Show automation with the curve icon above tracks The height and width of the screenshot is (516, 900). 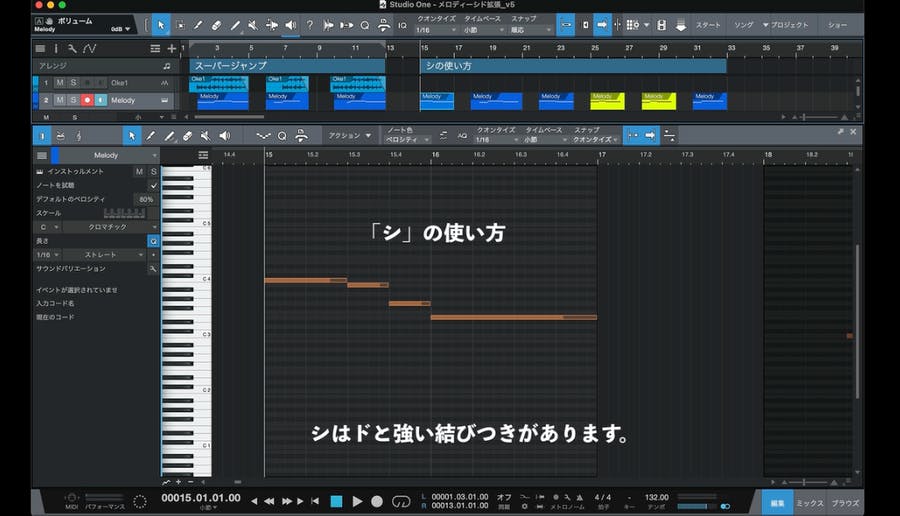tap(90, 49)
